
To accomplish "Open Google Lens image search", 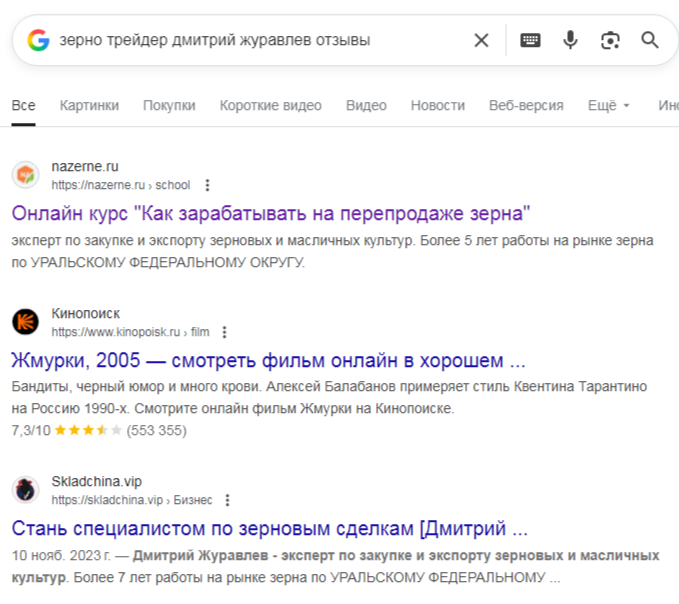I will pyautogui.click(x=610, y=40).
